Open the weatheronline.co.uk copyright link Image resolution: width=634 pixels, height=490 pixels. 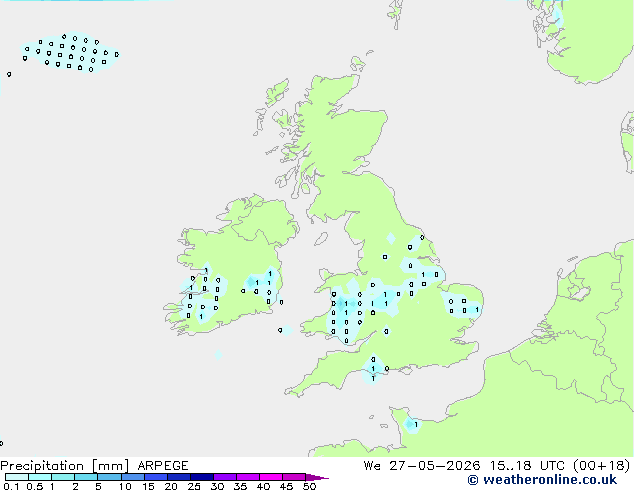(542, 480)
